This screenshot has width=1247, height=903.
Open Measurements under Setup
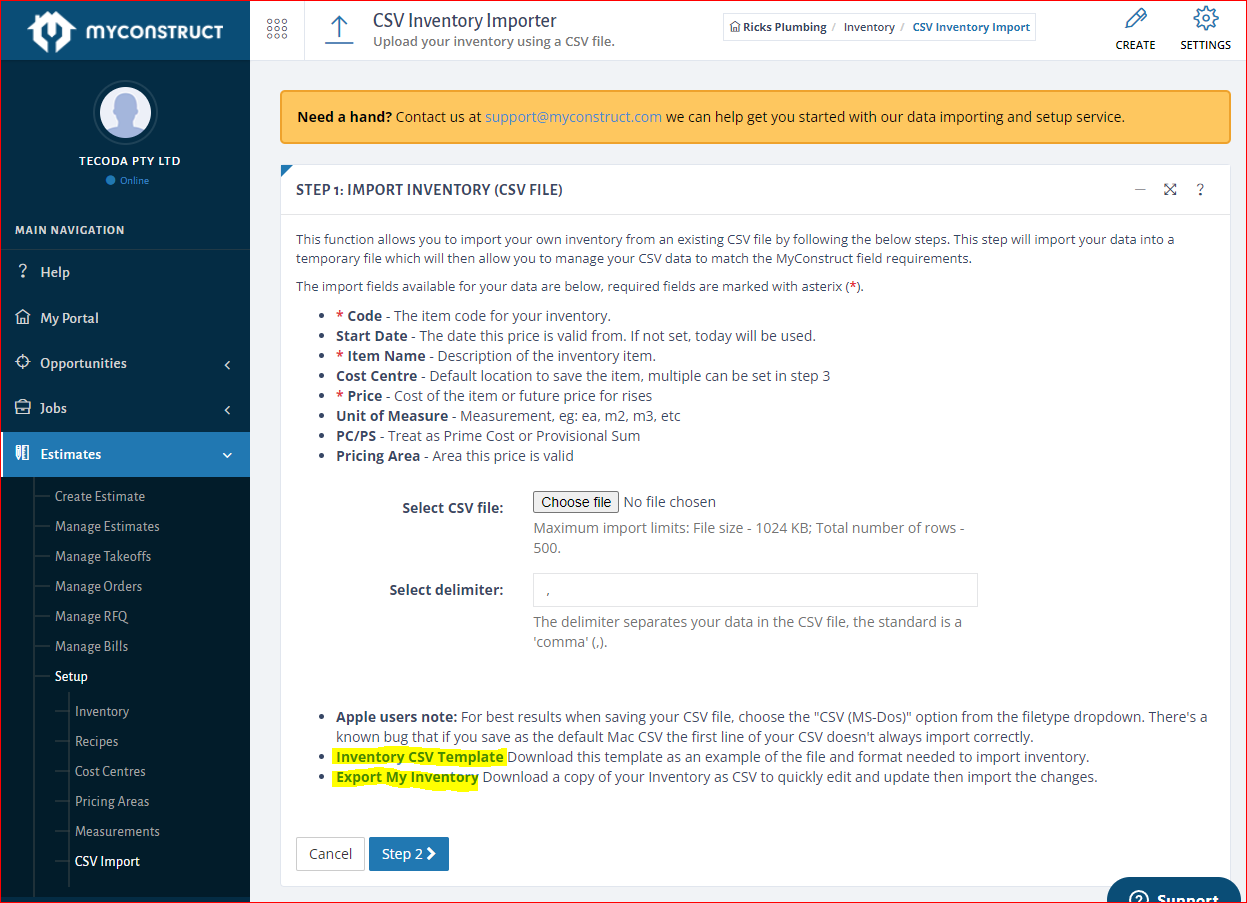(117, 831)
